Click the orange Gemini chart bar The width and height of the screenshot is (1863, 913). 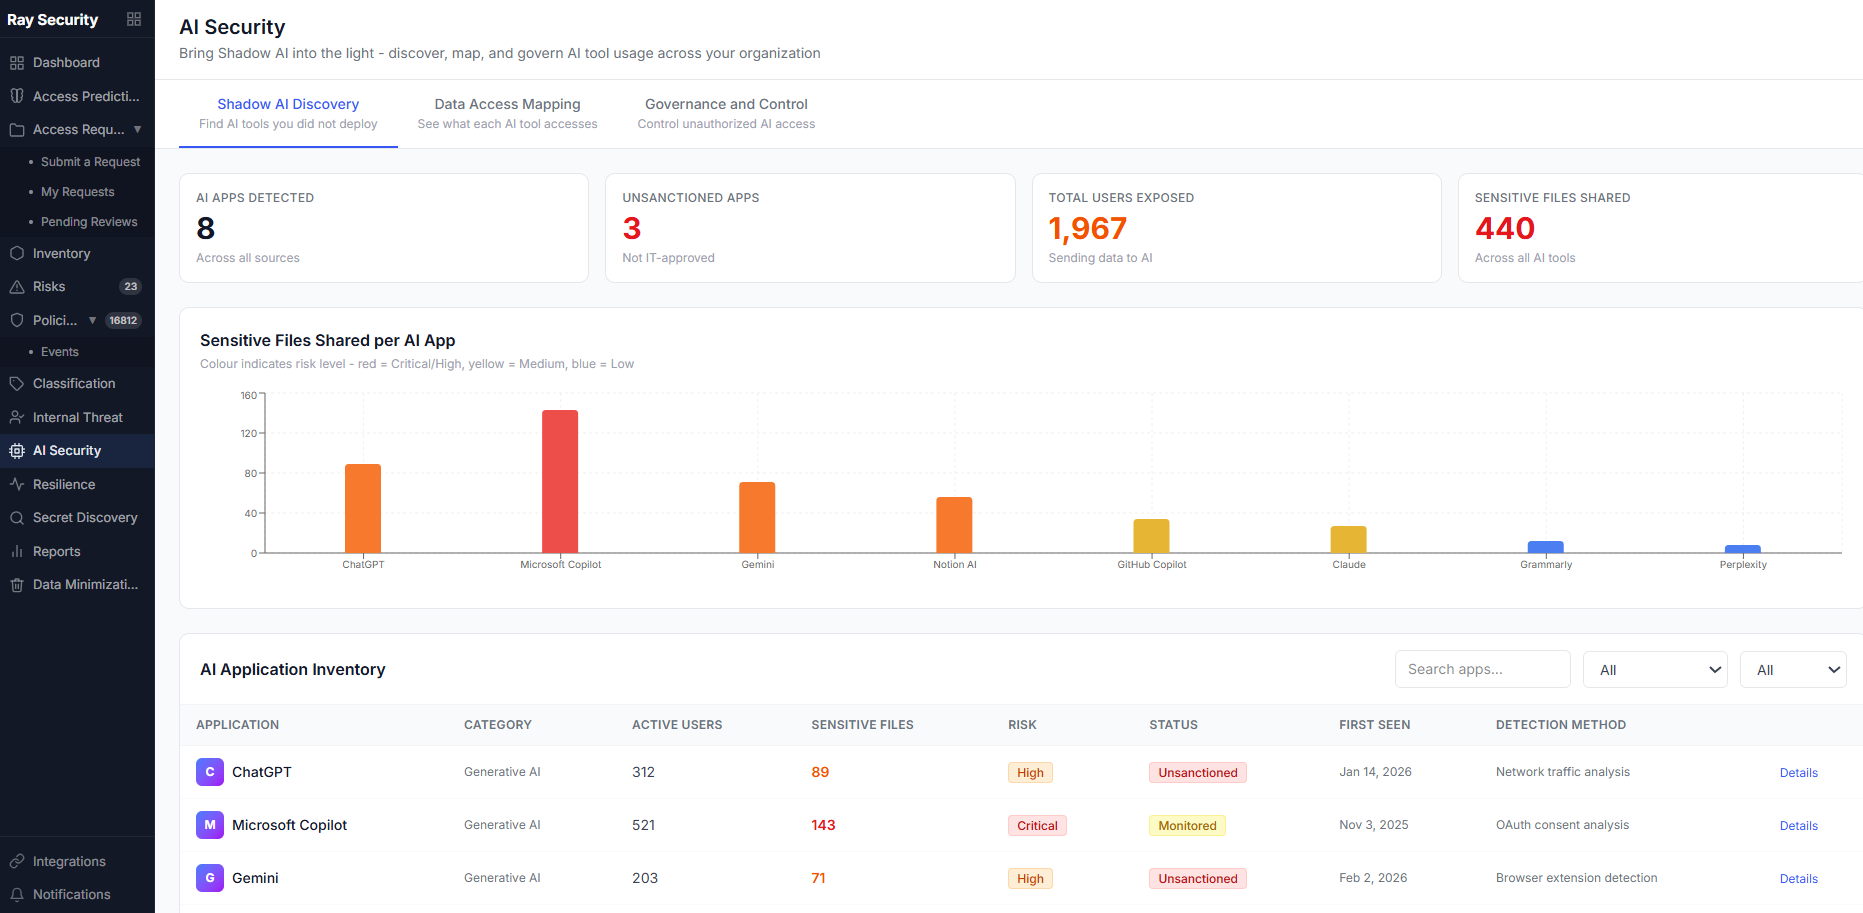[757, 517]
